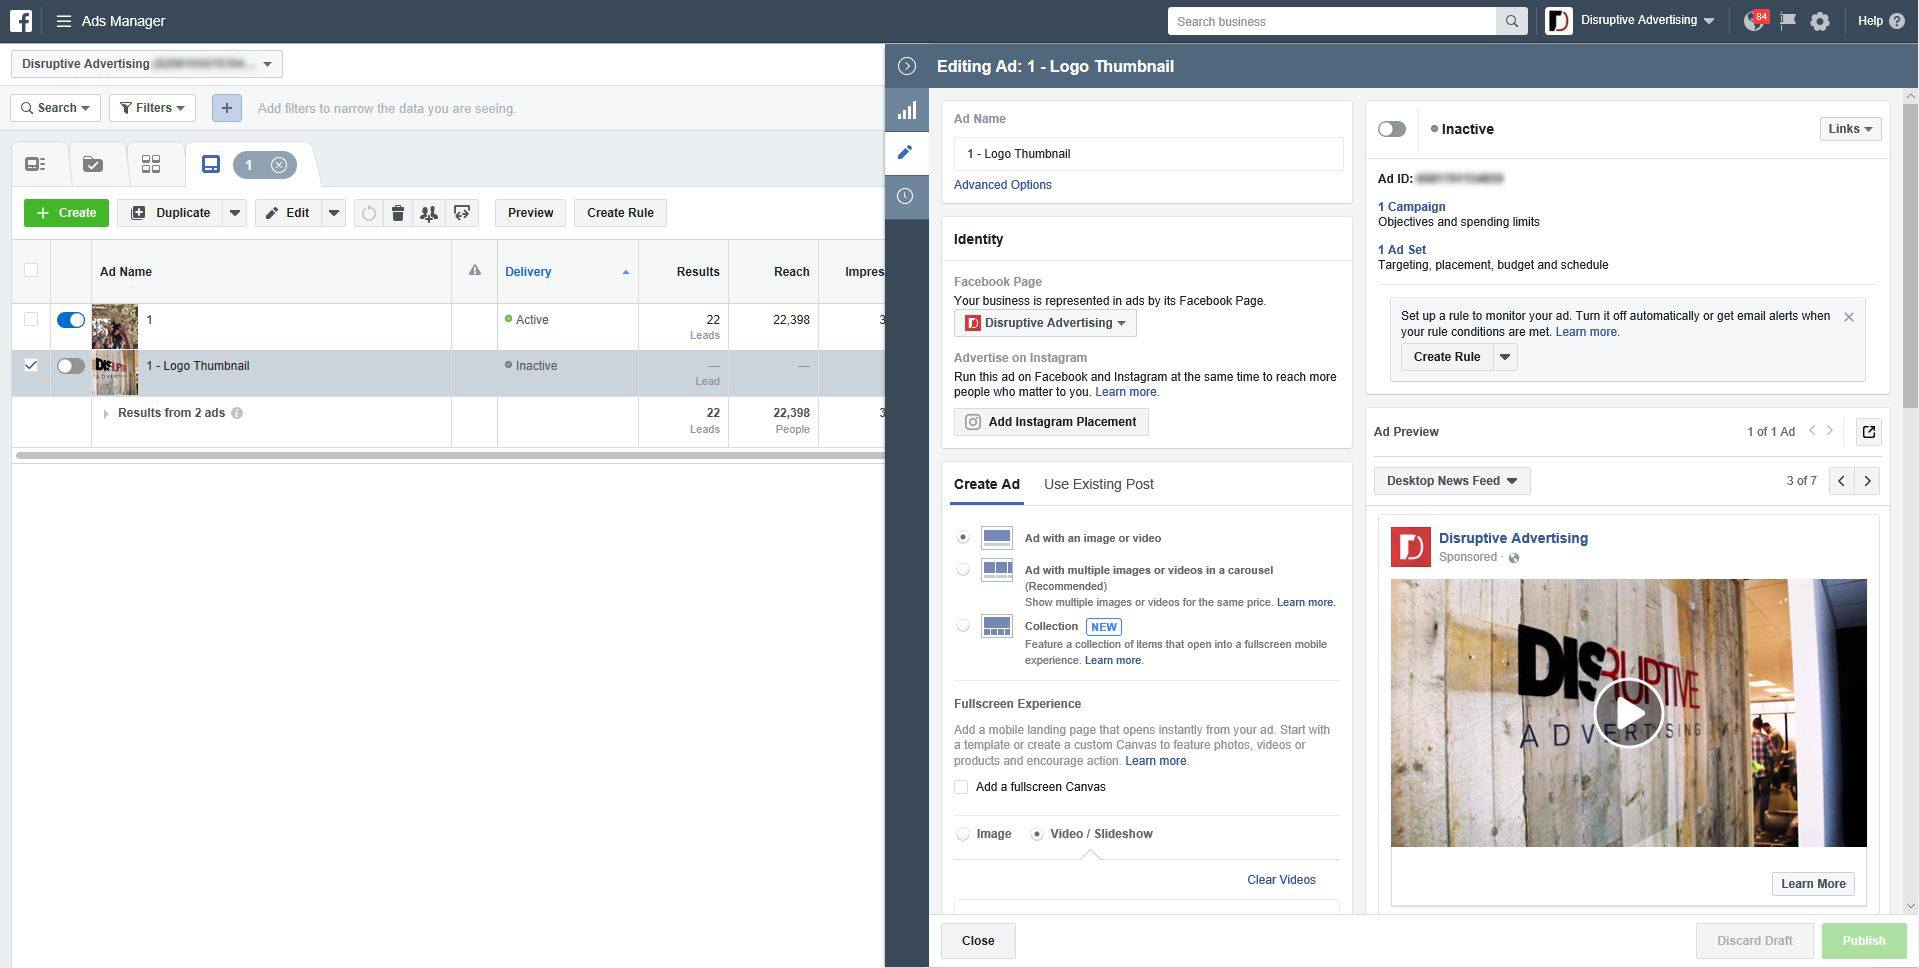Click the Preview button
The height and width of the screenshot is (968, 1919).
(530, 213)
